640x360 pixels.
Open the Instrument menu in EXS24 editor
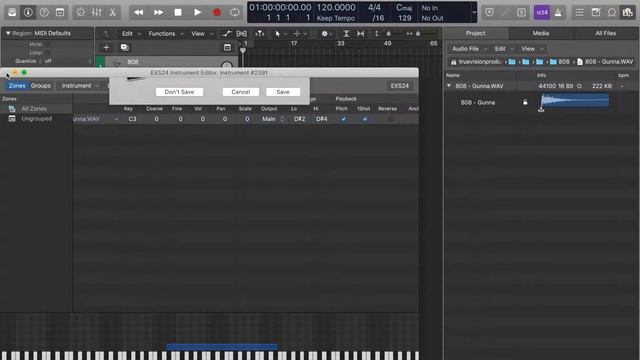(80, 86)
